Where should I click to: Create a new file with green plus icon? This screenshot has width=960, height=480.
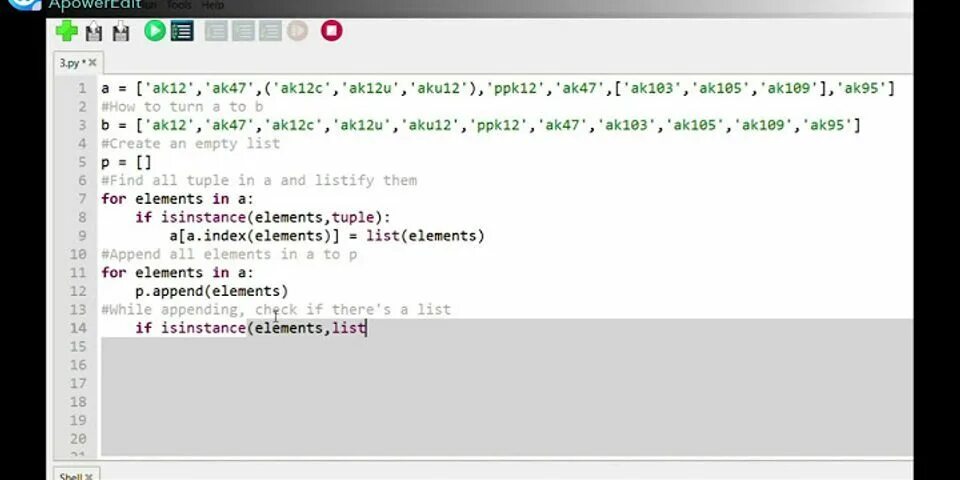(x=67, y=31)
